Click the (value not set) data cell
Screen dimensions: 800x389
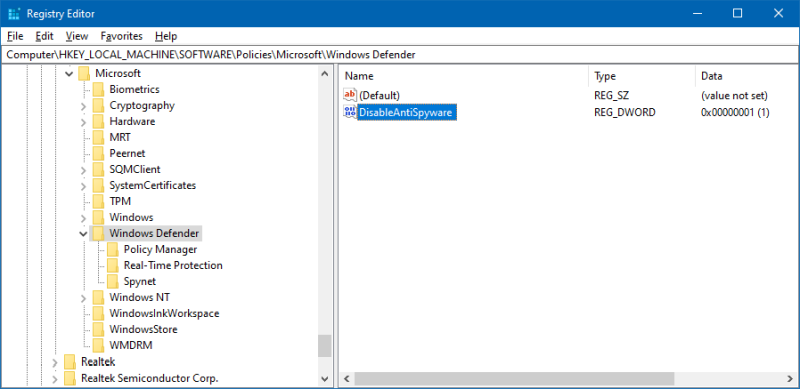pos(734,95)
